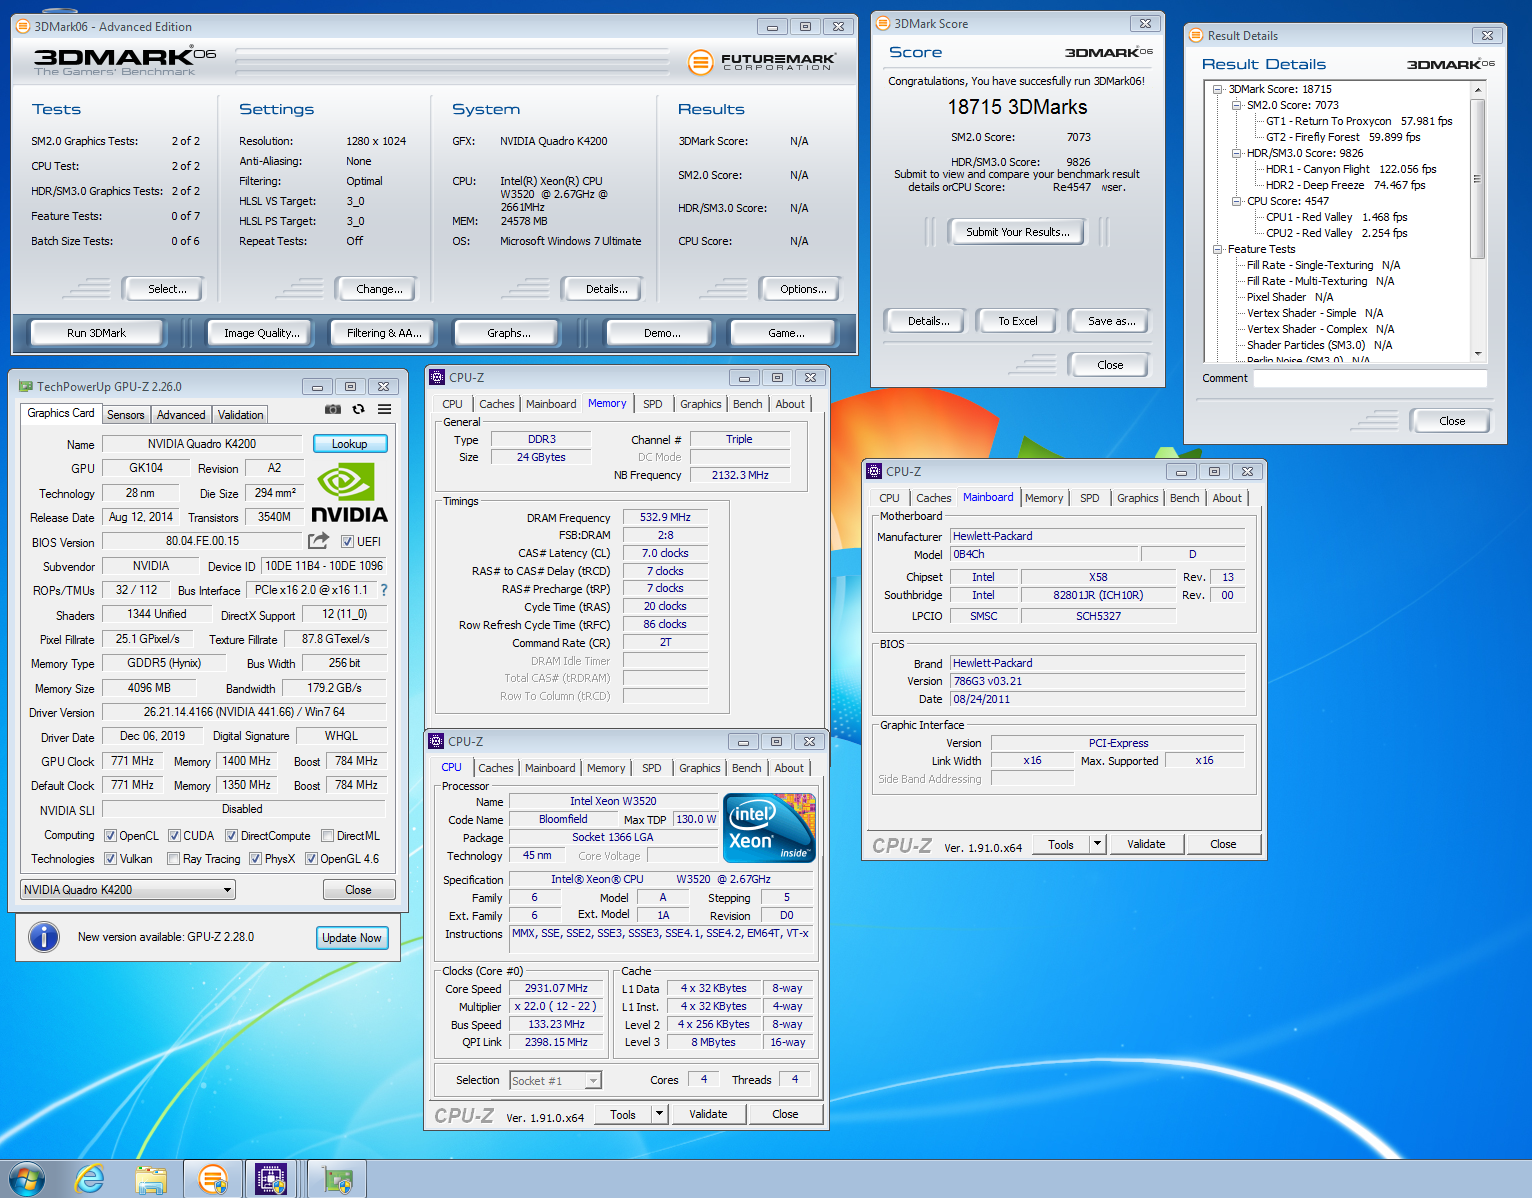Click Submit Your Results button
The width and height of the screenshot is (1532, 1198).
[x=1018, y=232]
